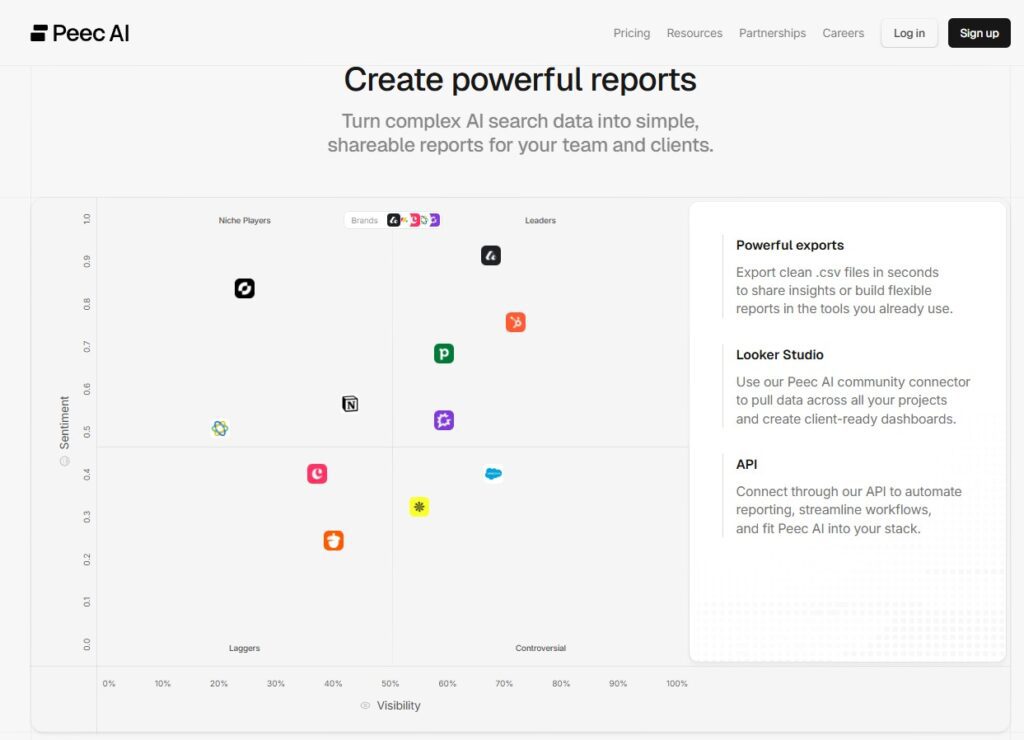Open the Resources menu item

click(x=694, y=33)
